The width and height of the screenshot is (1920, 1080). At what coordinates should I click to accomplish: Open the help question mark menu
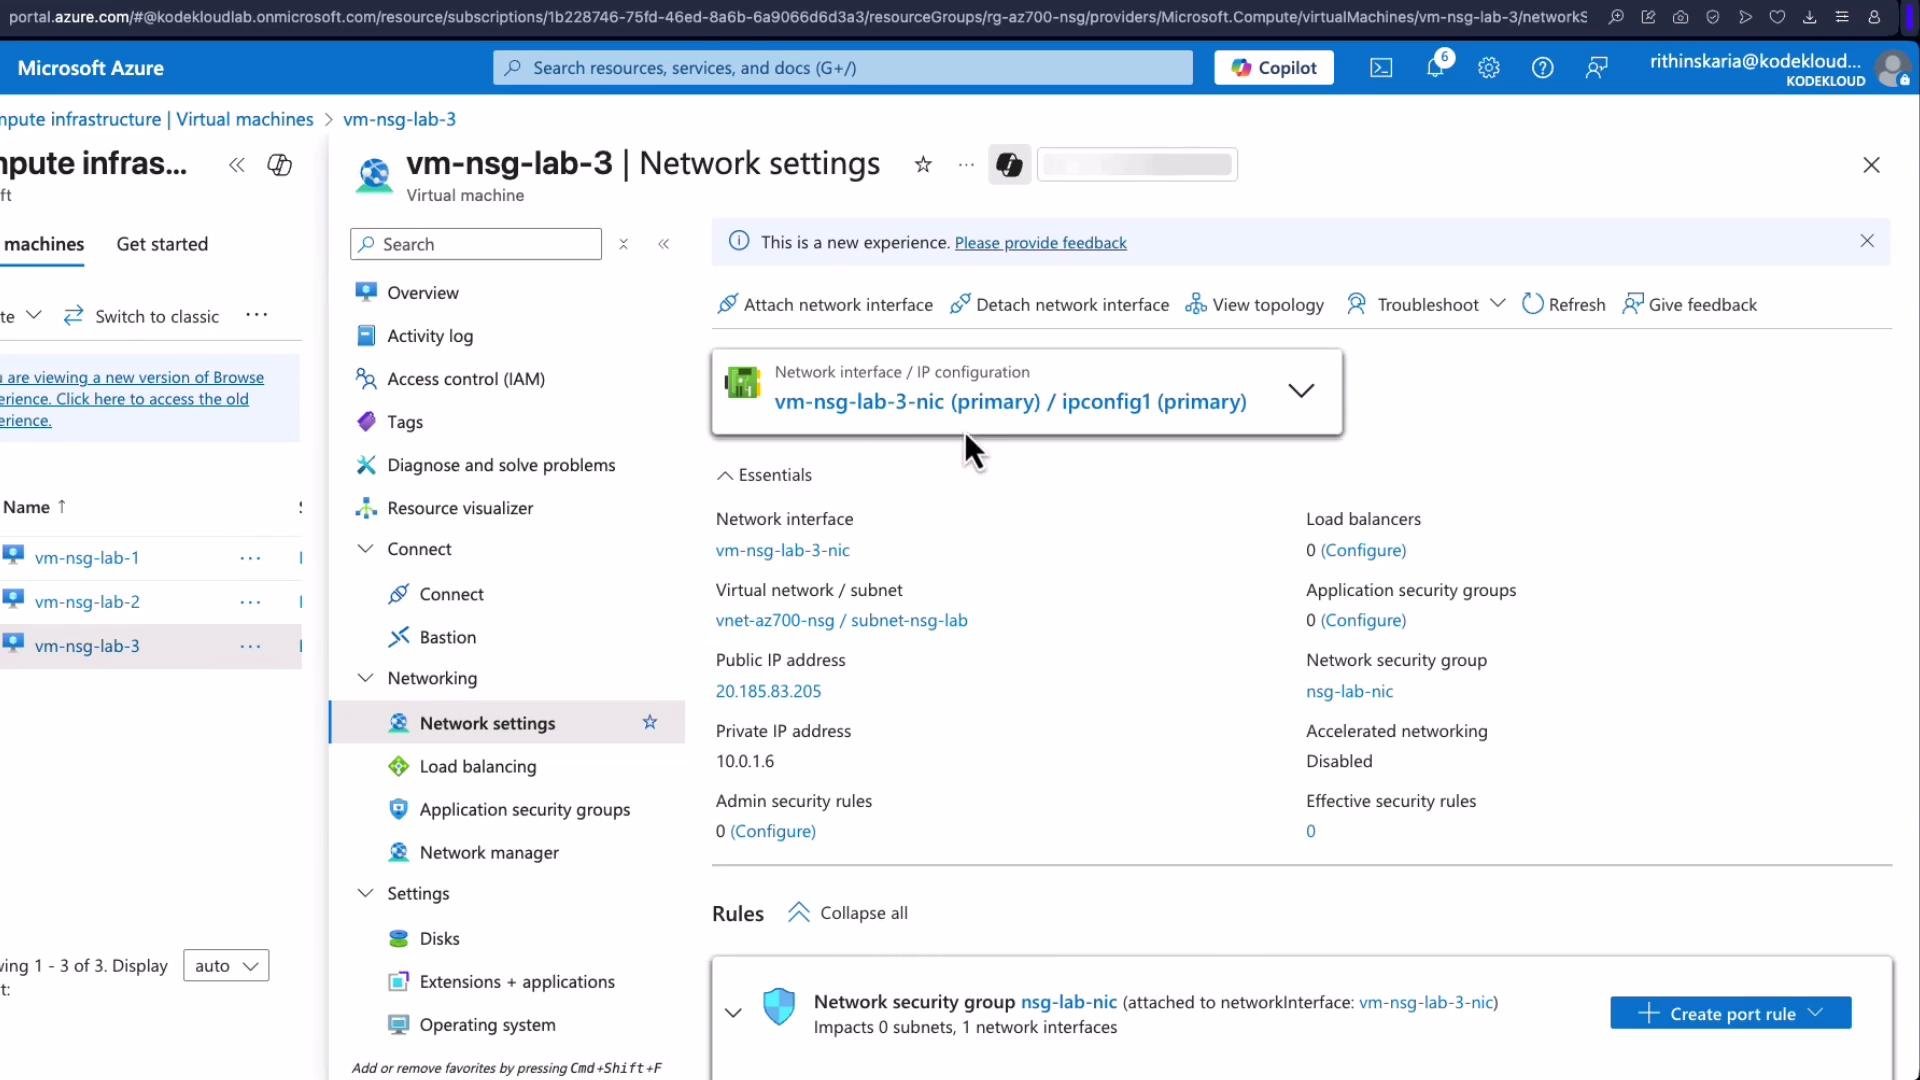point(1543,68)
